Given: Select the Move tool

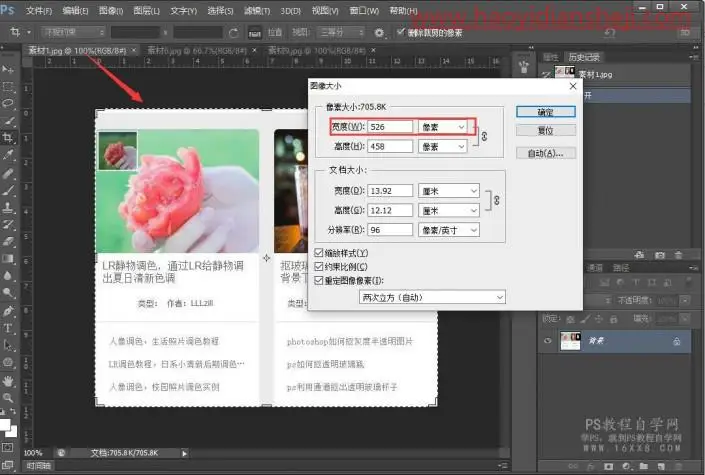Looking at the screenshot, I should point(8,69).
